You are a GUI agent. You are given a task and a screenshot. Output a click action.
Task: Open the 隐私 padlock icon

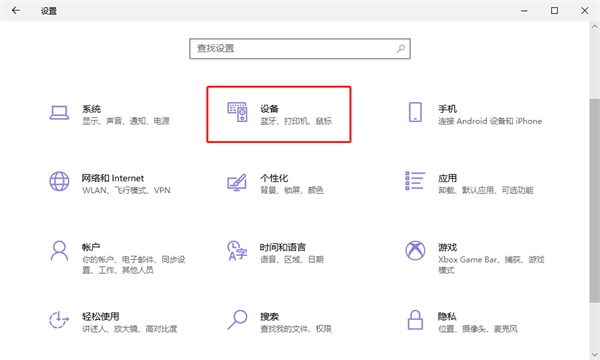415,320
